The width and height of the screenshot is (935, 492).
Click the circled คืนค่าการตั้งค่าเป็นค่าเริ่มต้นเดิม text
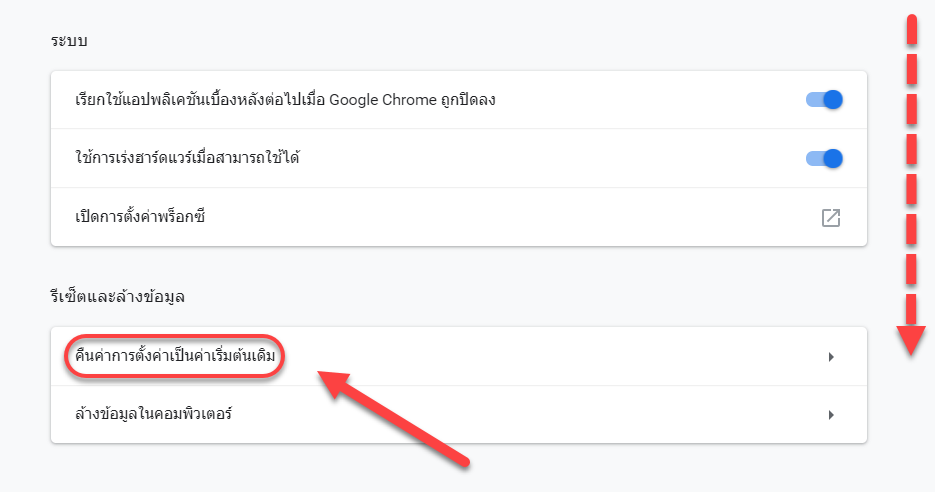click(175, 356)
